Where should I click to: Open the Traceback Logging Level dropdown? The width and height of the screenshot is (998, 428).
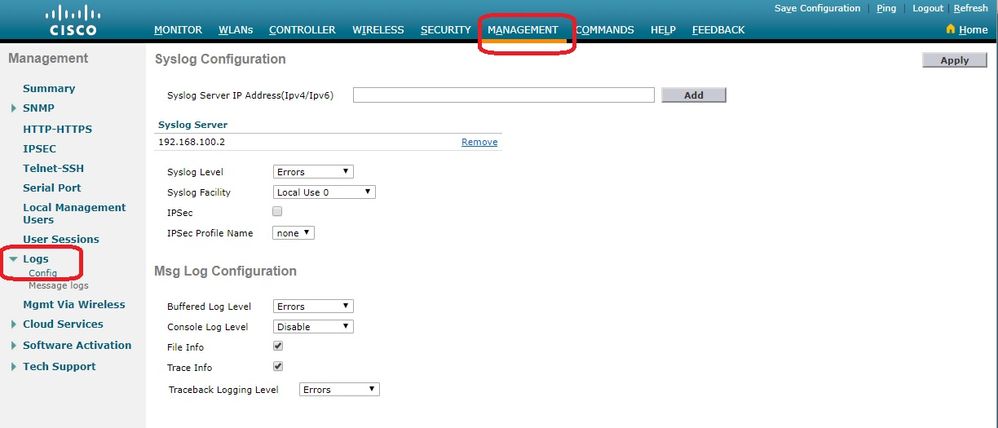(339, 390)
